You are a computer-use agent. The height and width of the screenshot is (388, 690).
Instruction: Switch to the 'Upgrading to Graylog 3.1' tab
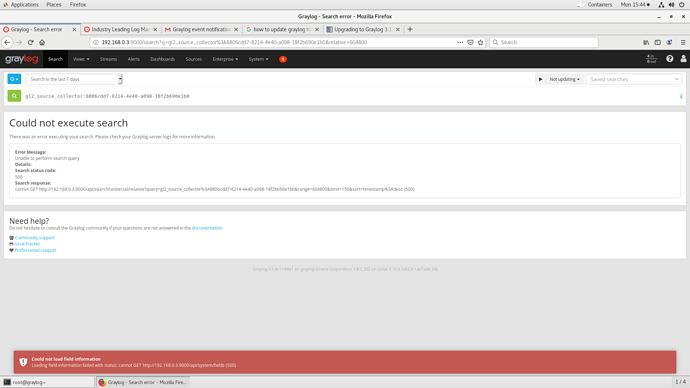tap(363, 29)
